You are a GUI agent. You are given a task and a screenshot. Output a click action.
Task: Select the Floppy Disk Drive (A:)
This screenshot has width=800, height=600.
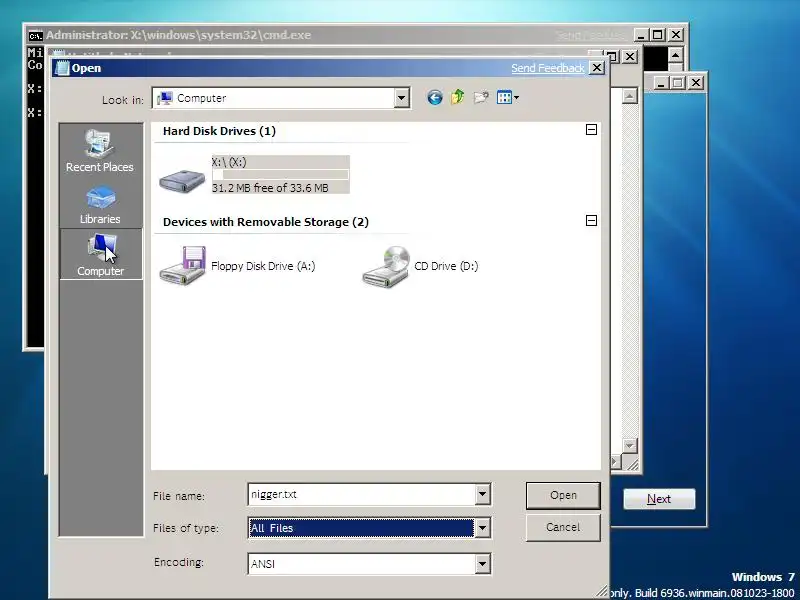tap(237, 266)
